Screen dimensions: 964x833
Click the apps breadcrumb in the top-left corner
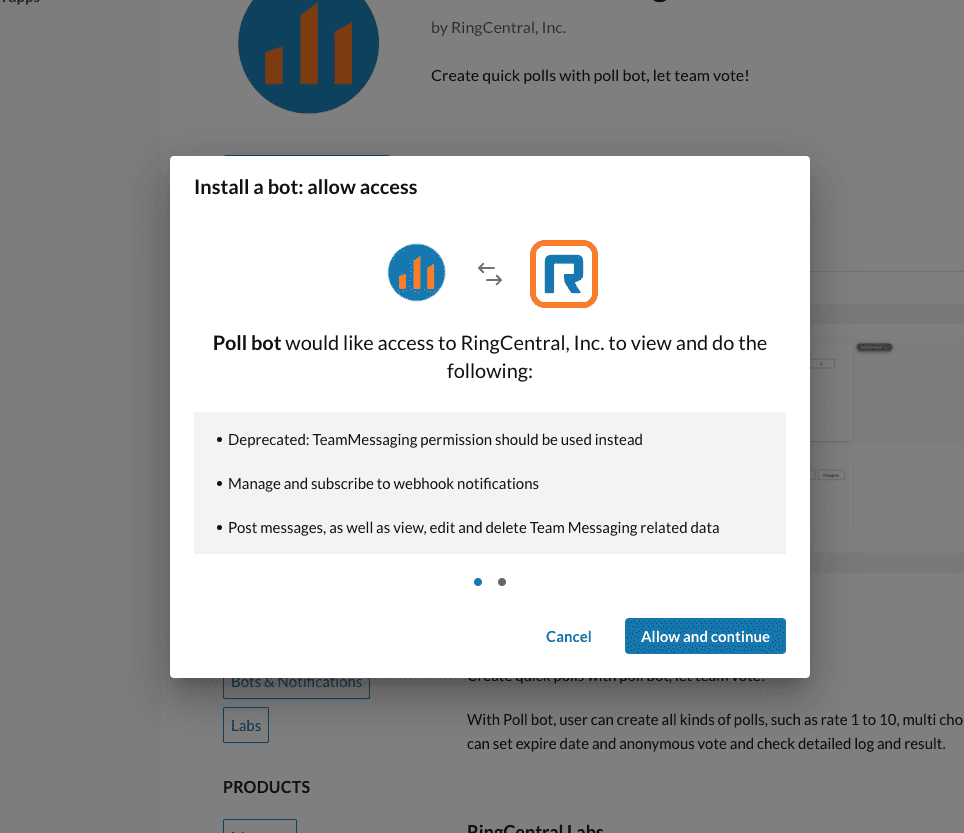coord(22,4)
